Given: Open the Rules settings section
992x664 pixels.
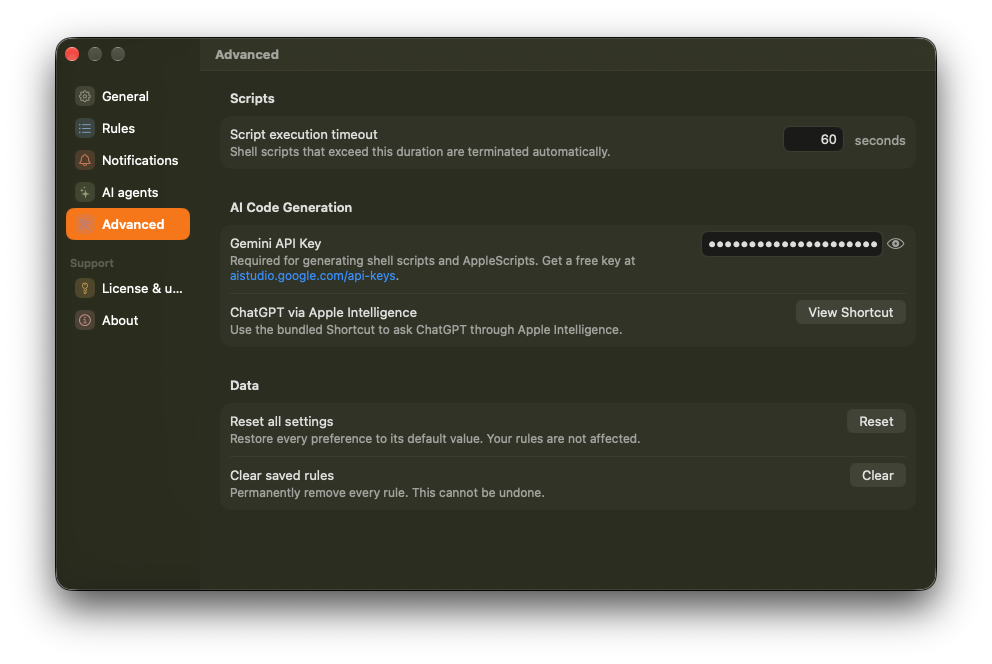Looking at the screenshot, I should [128, 128].
